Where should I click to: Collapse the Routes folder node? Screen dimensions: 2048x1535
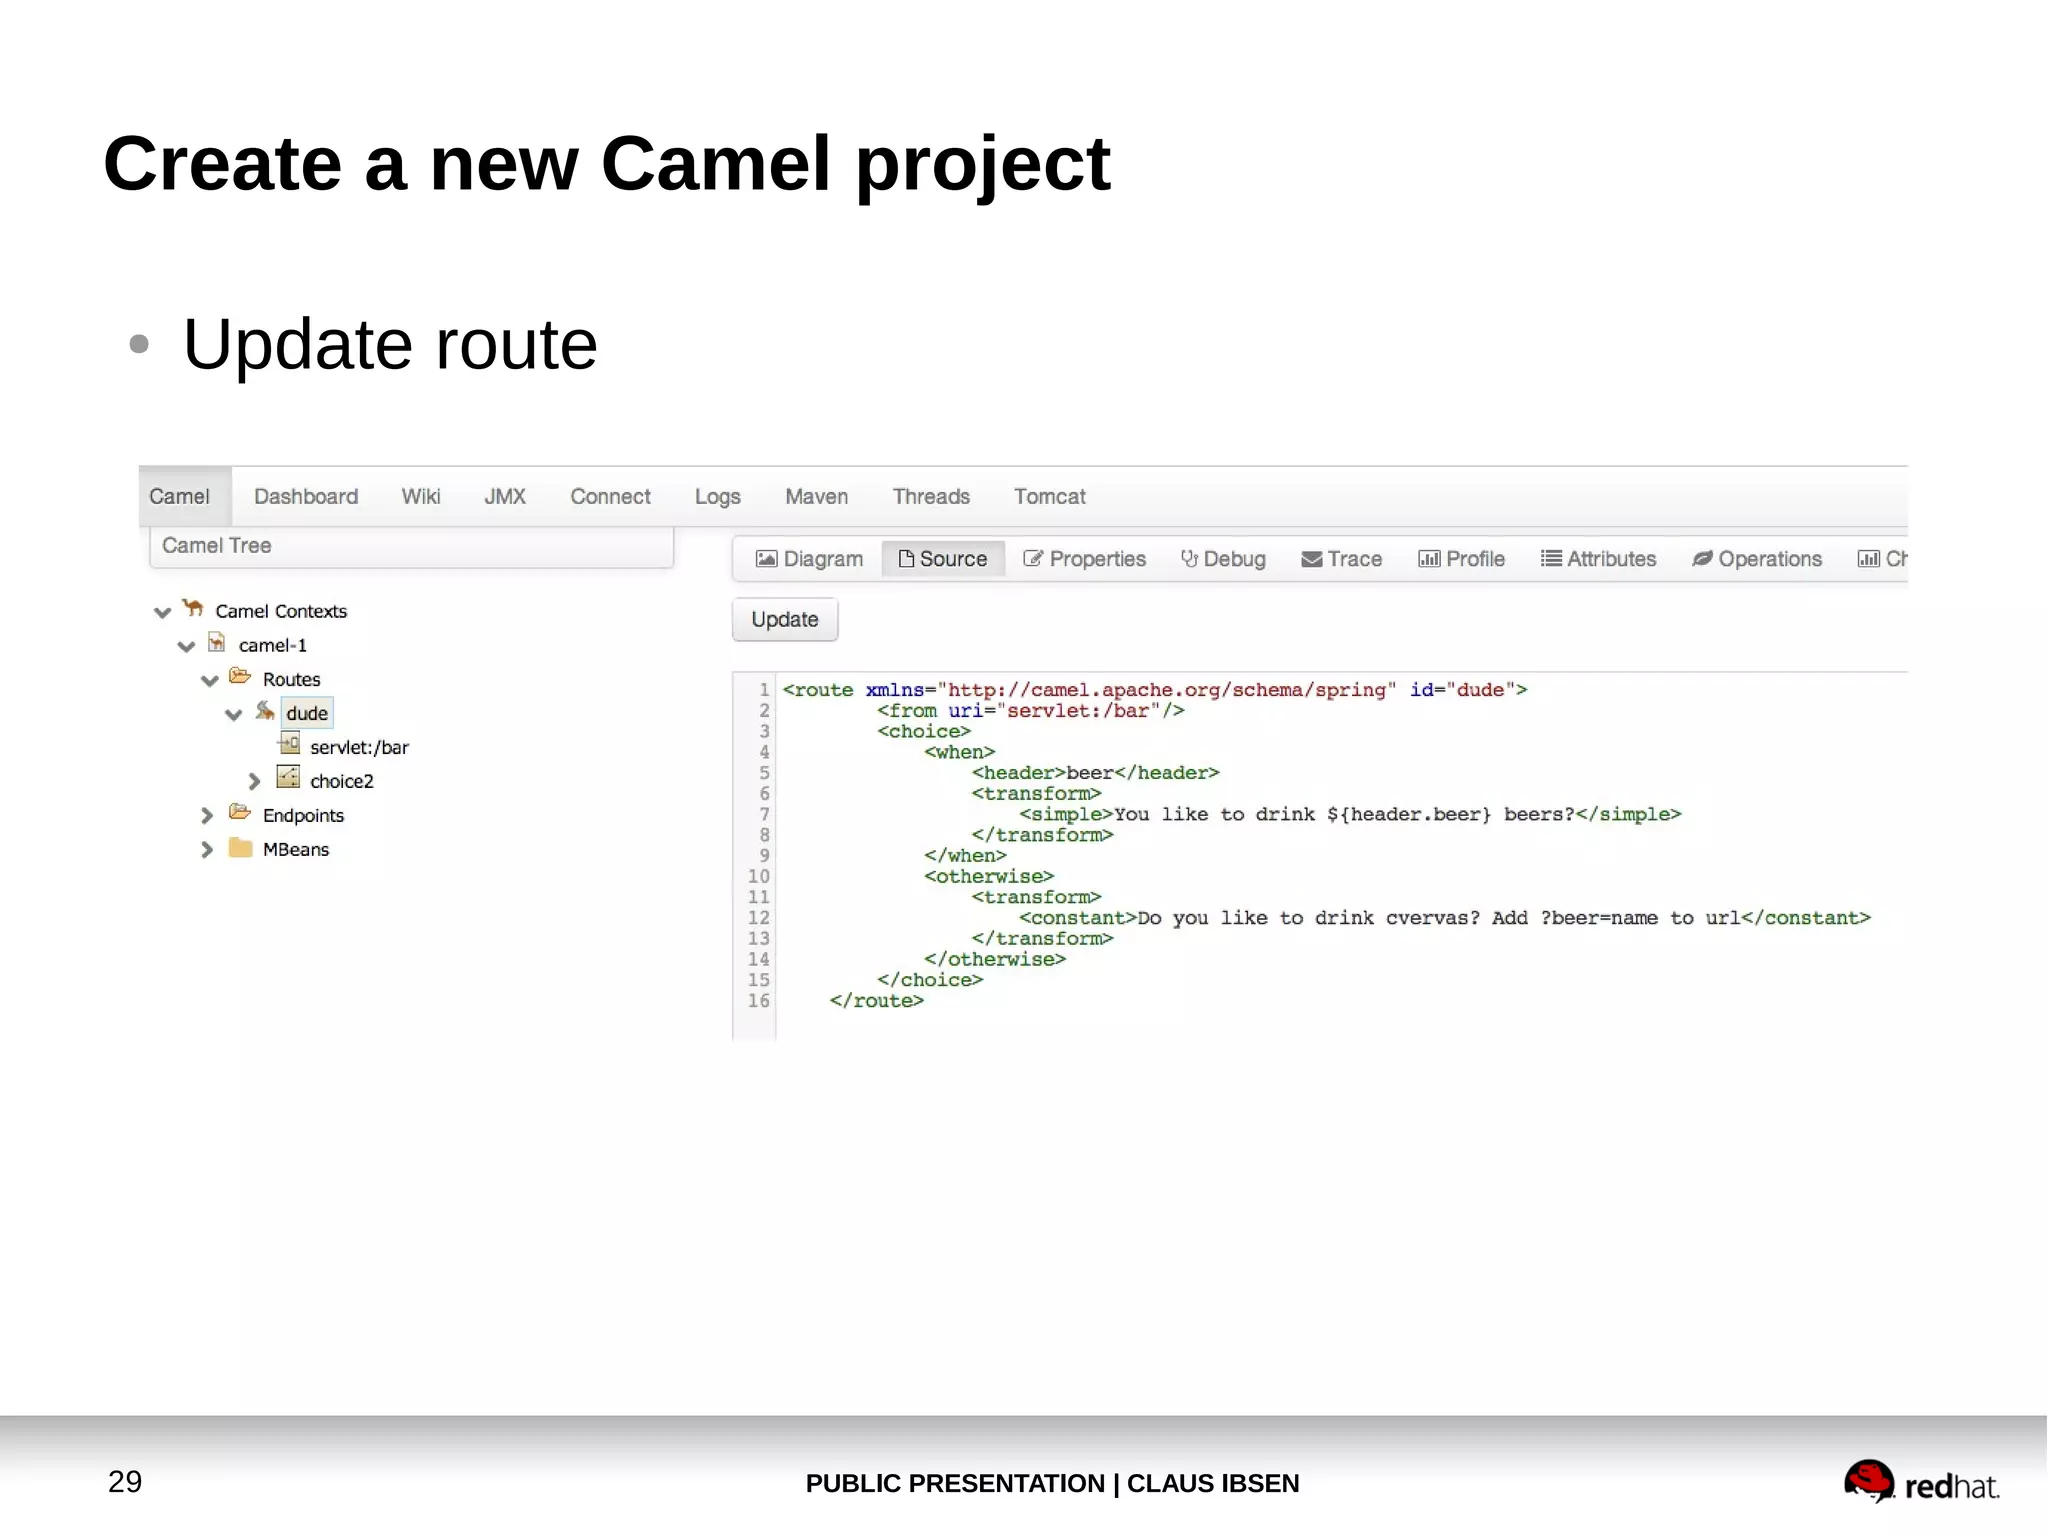click(x=210, y=680)
